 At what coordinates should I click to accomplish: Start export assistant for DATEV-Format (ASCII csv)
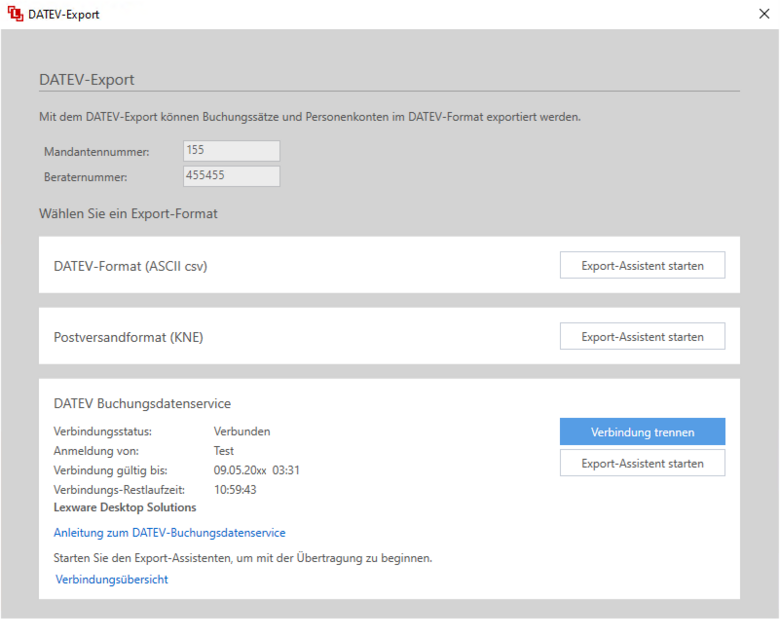(642, 265)
